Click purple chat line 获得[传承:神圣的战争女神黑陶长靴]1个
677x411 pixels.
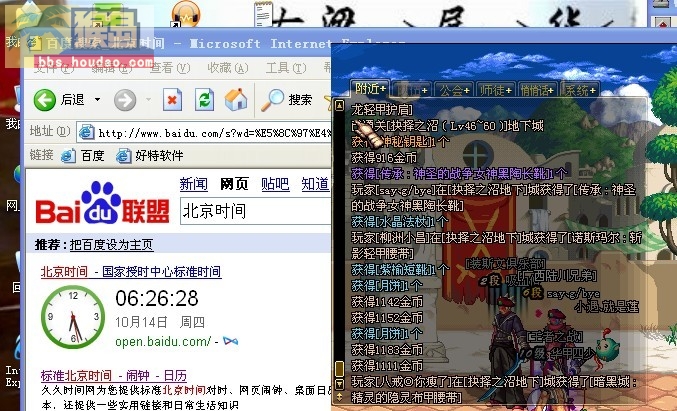tap(459, 174)
